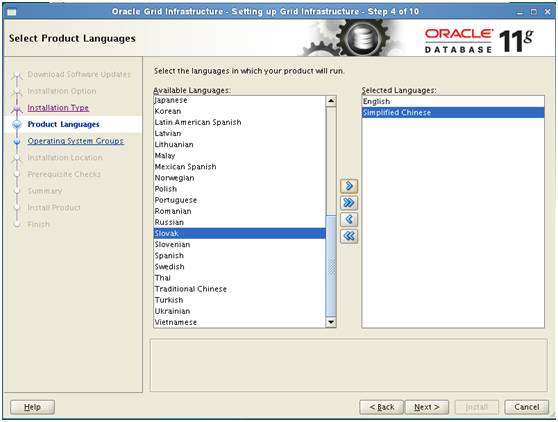Image resolution: width=558 pixels, height=422 pixels.
Task: Add all languages with double right arrow
Action: click(x=349, y=203)
